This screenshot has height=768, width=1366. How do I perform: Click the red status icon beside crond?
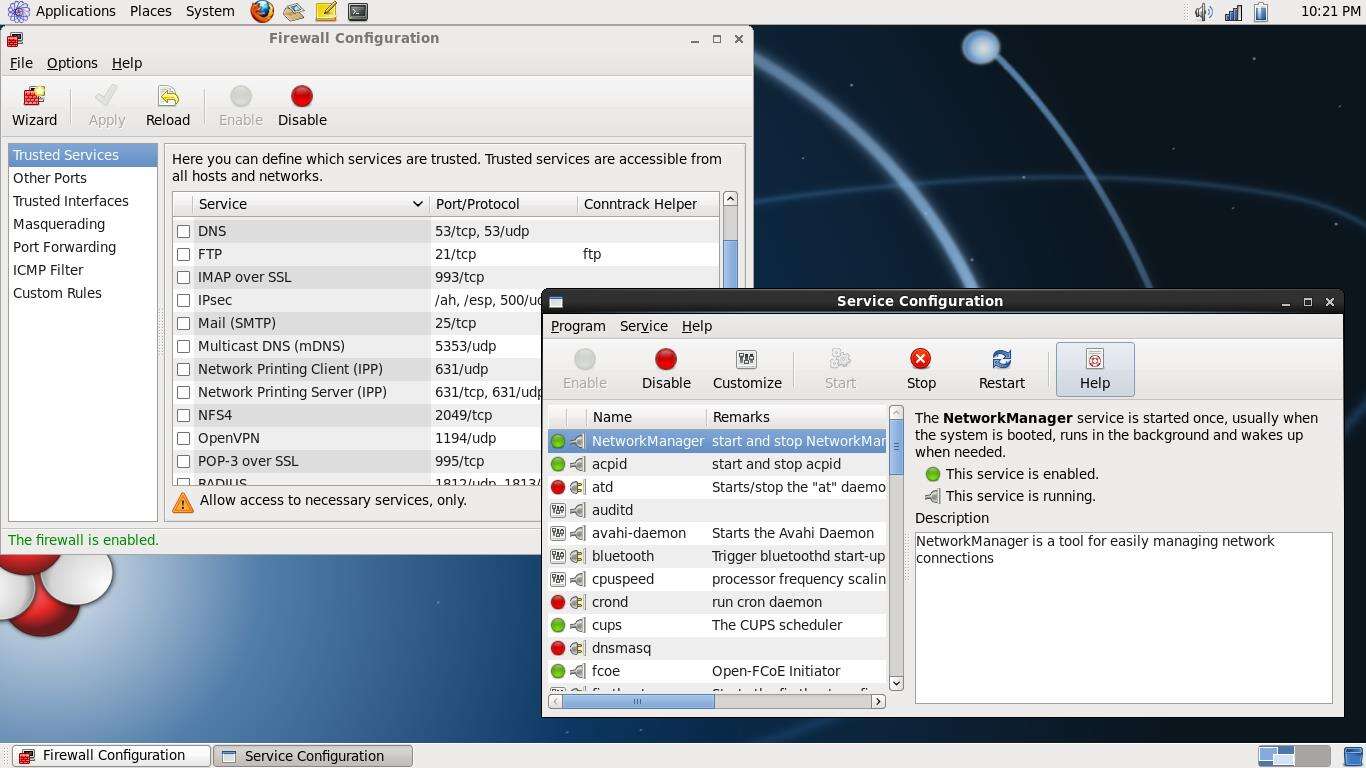(x=558, y=602)
